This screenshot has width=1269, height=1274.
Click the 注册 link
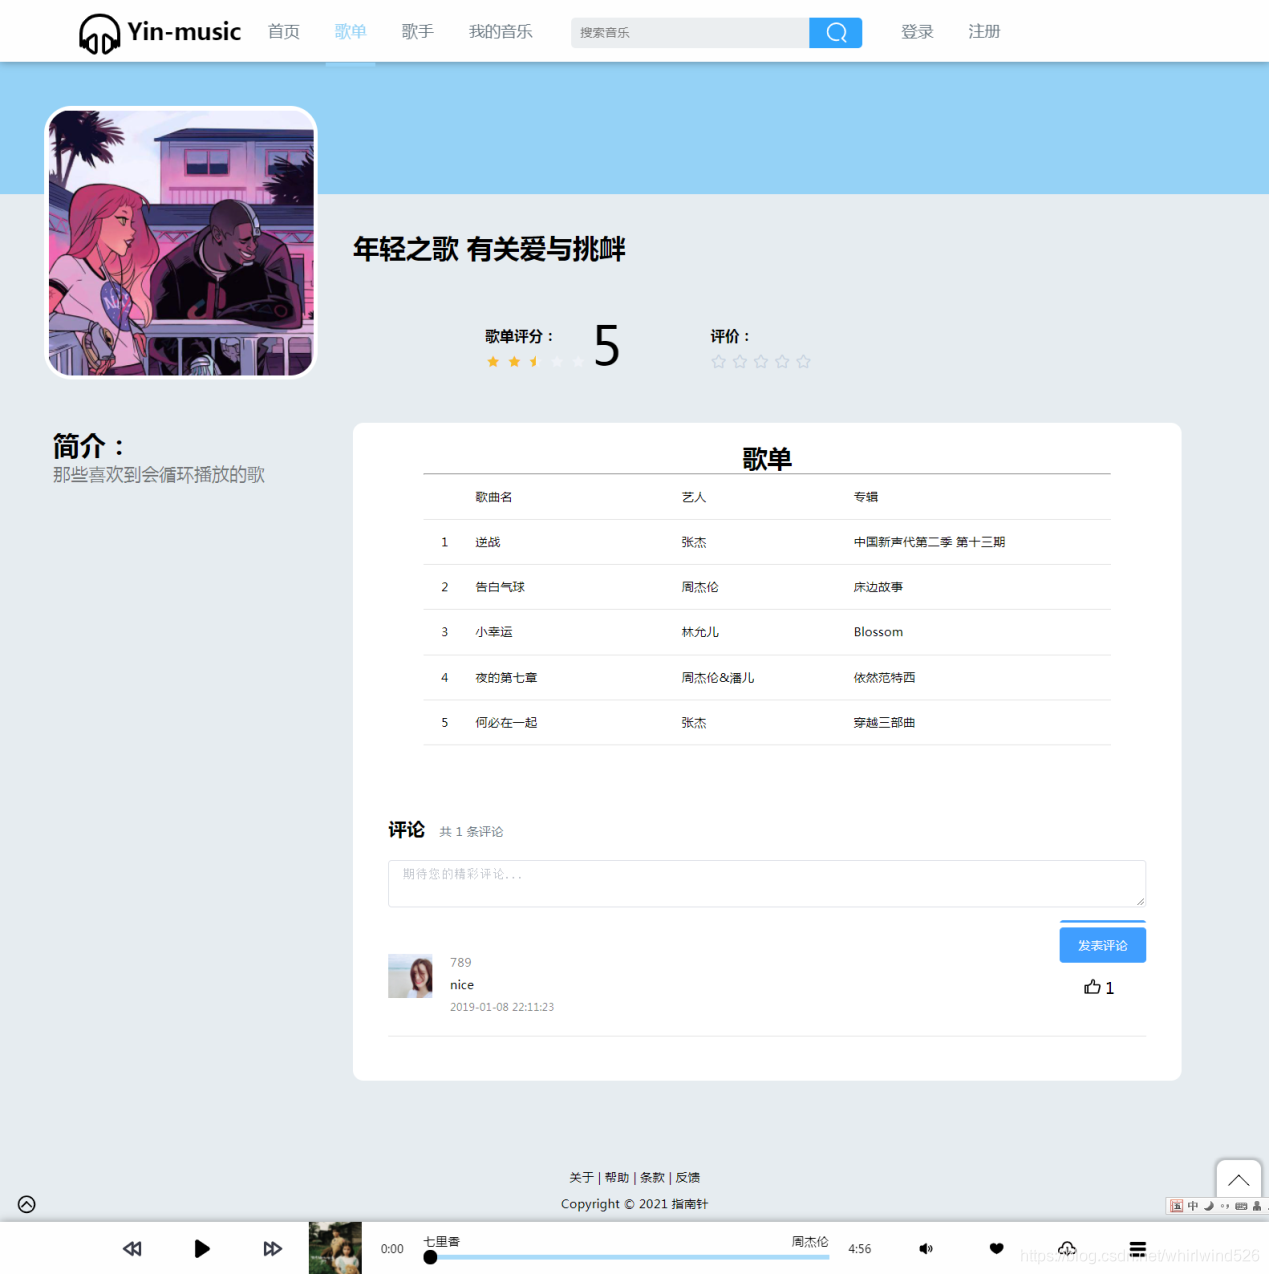coord(984,32)
